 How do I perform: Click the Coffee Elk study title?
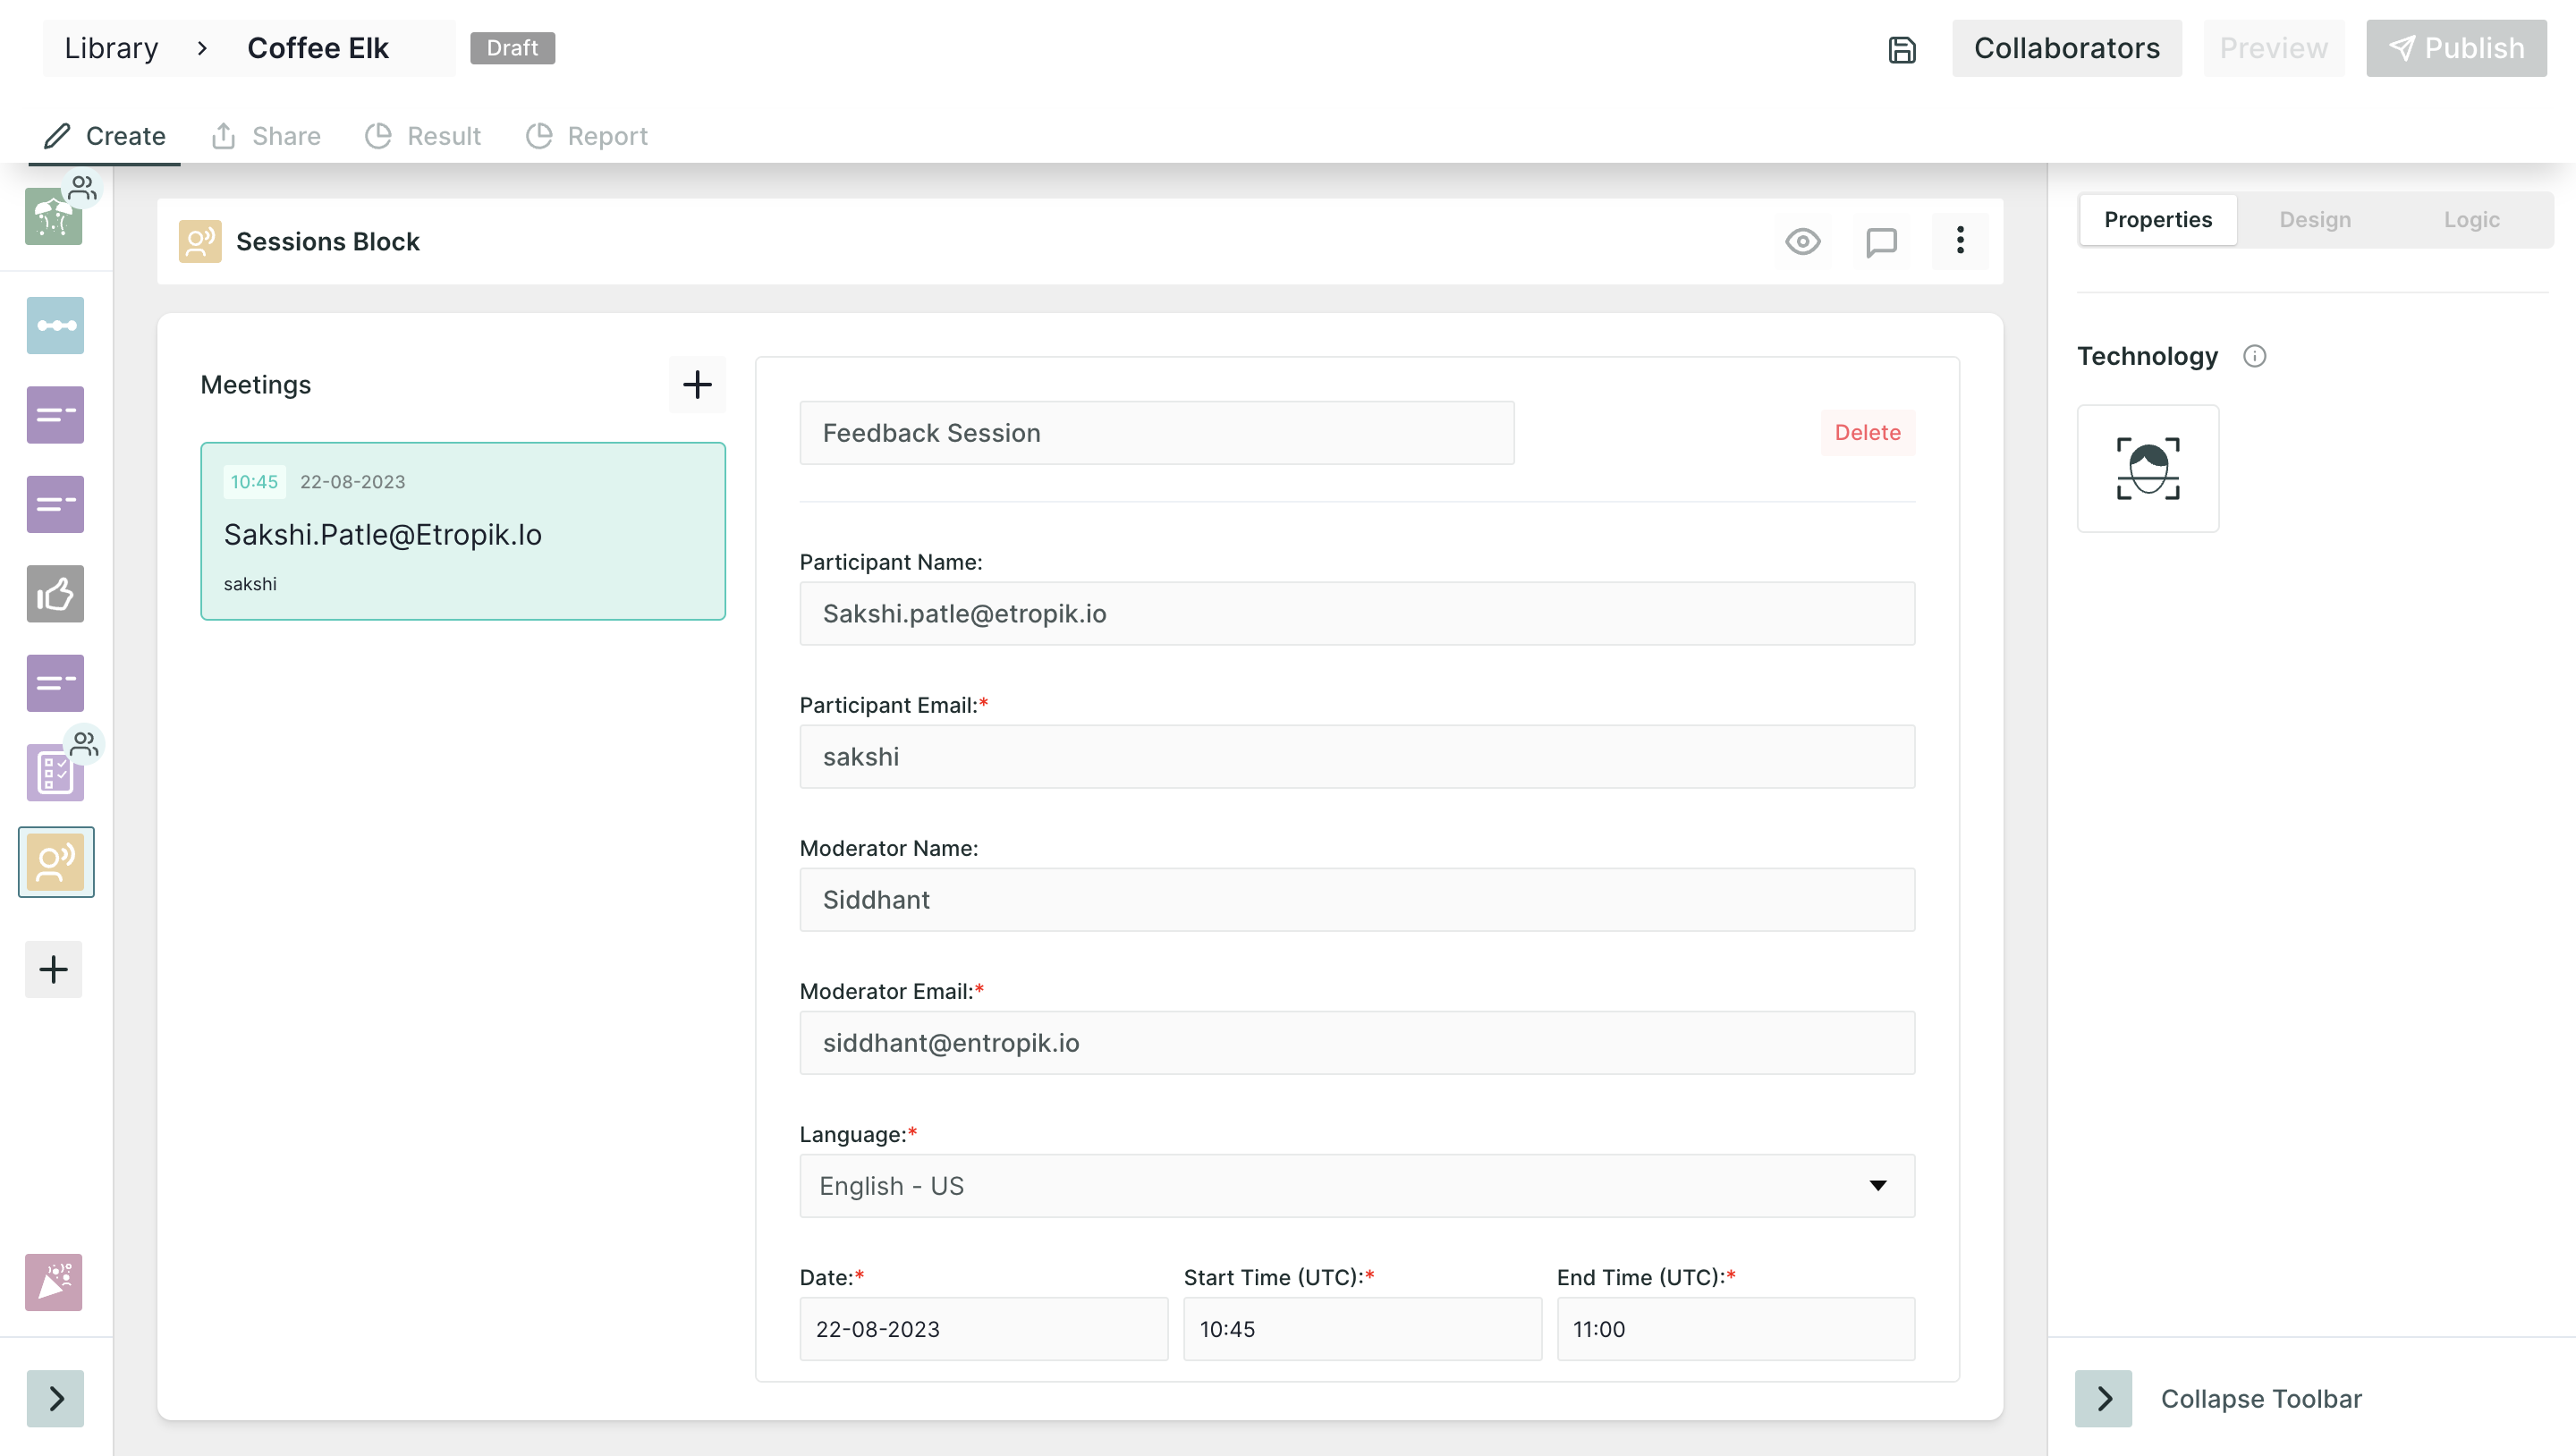point(318,48)
